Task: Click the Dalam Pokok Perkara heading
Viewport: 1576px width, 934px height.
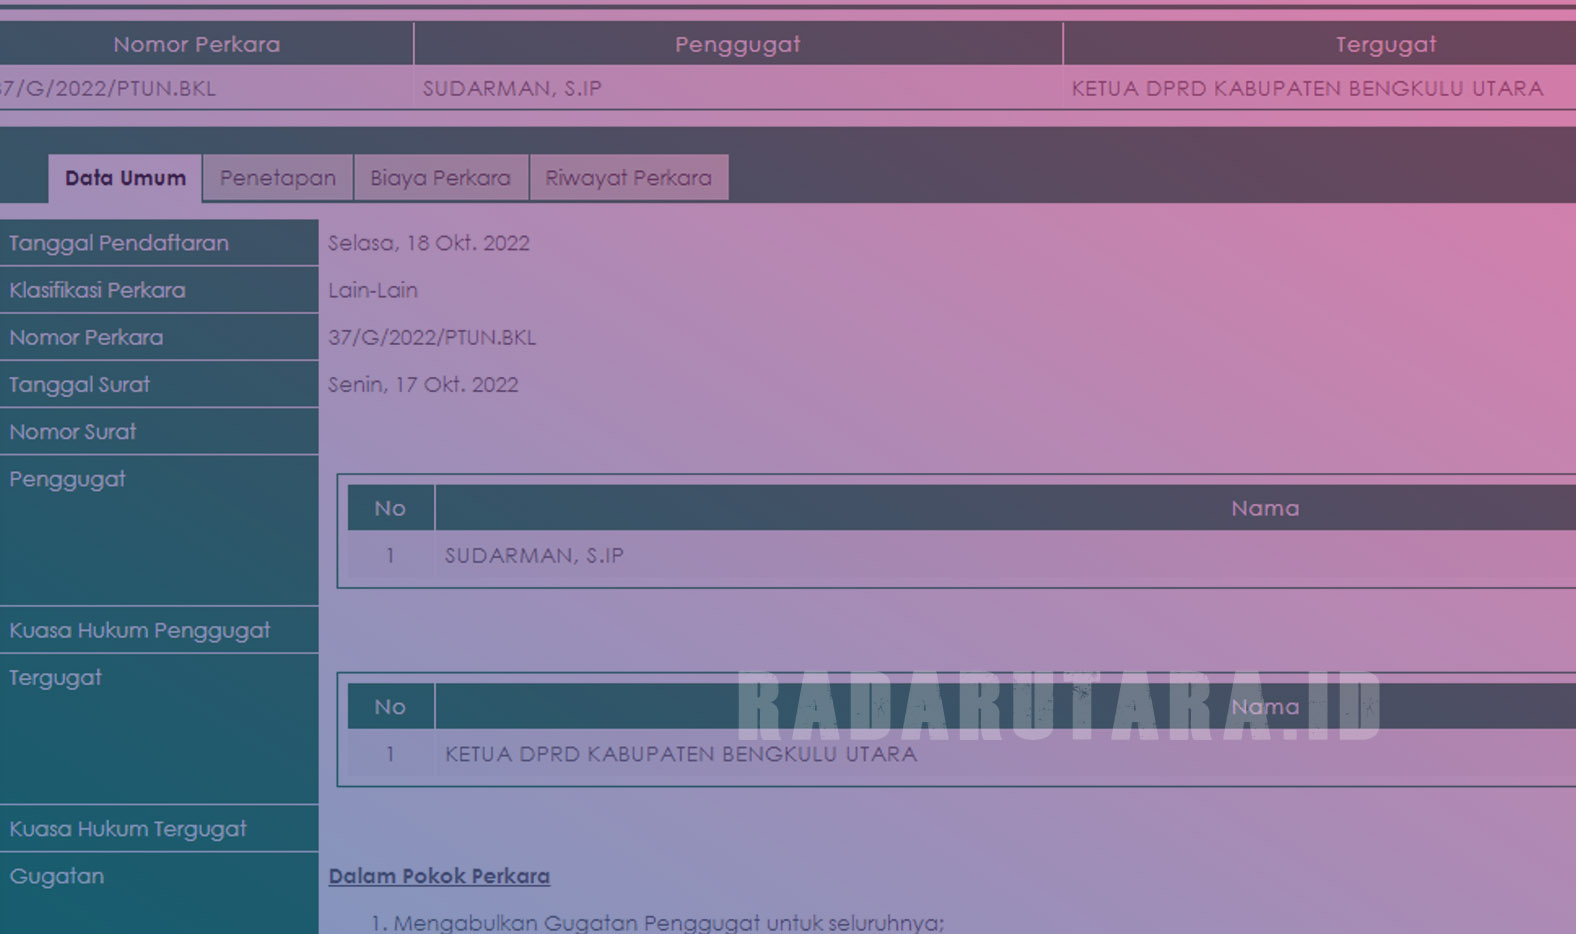Action: coord(439,876)
